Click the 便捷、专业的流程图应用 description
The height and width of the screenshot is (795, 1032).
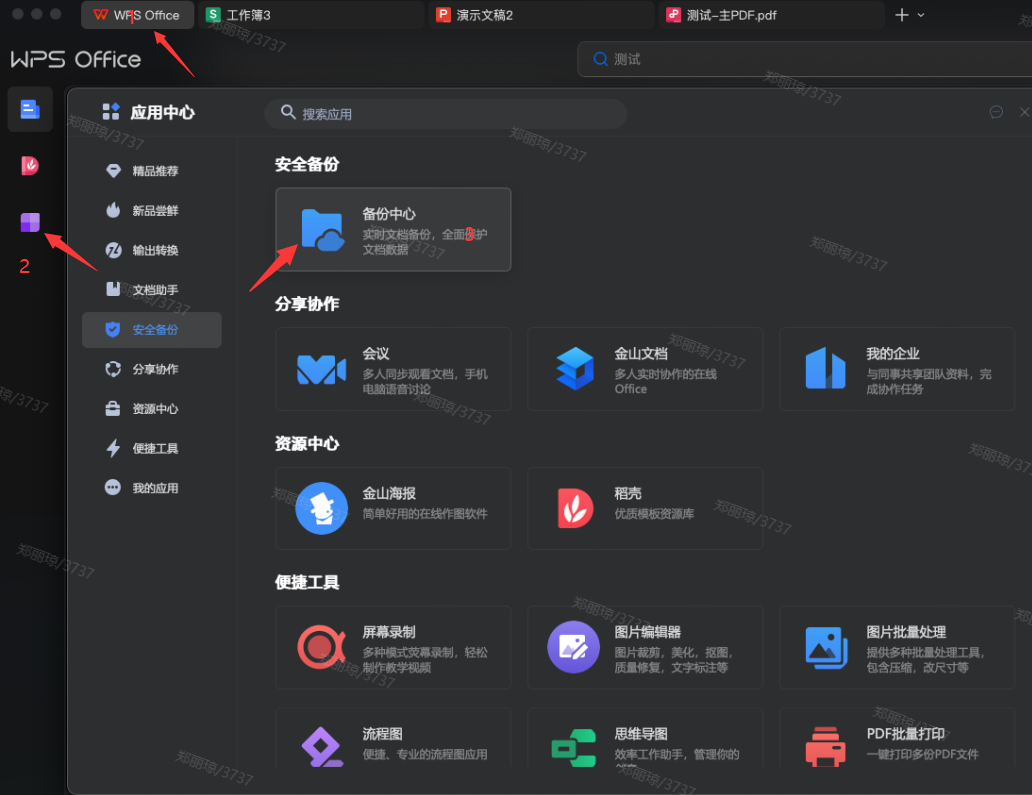(x=425, y=754)
